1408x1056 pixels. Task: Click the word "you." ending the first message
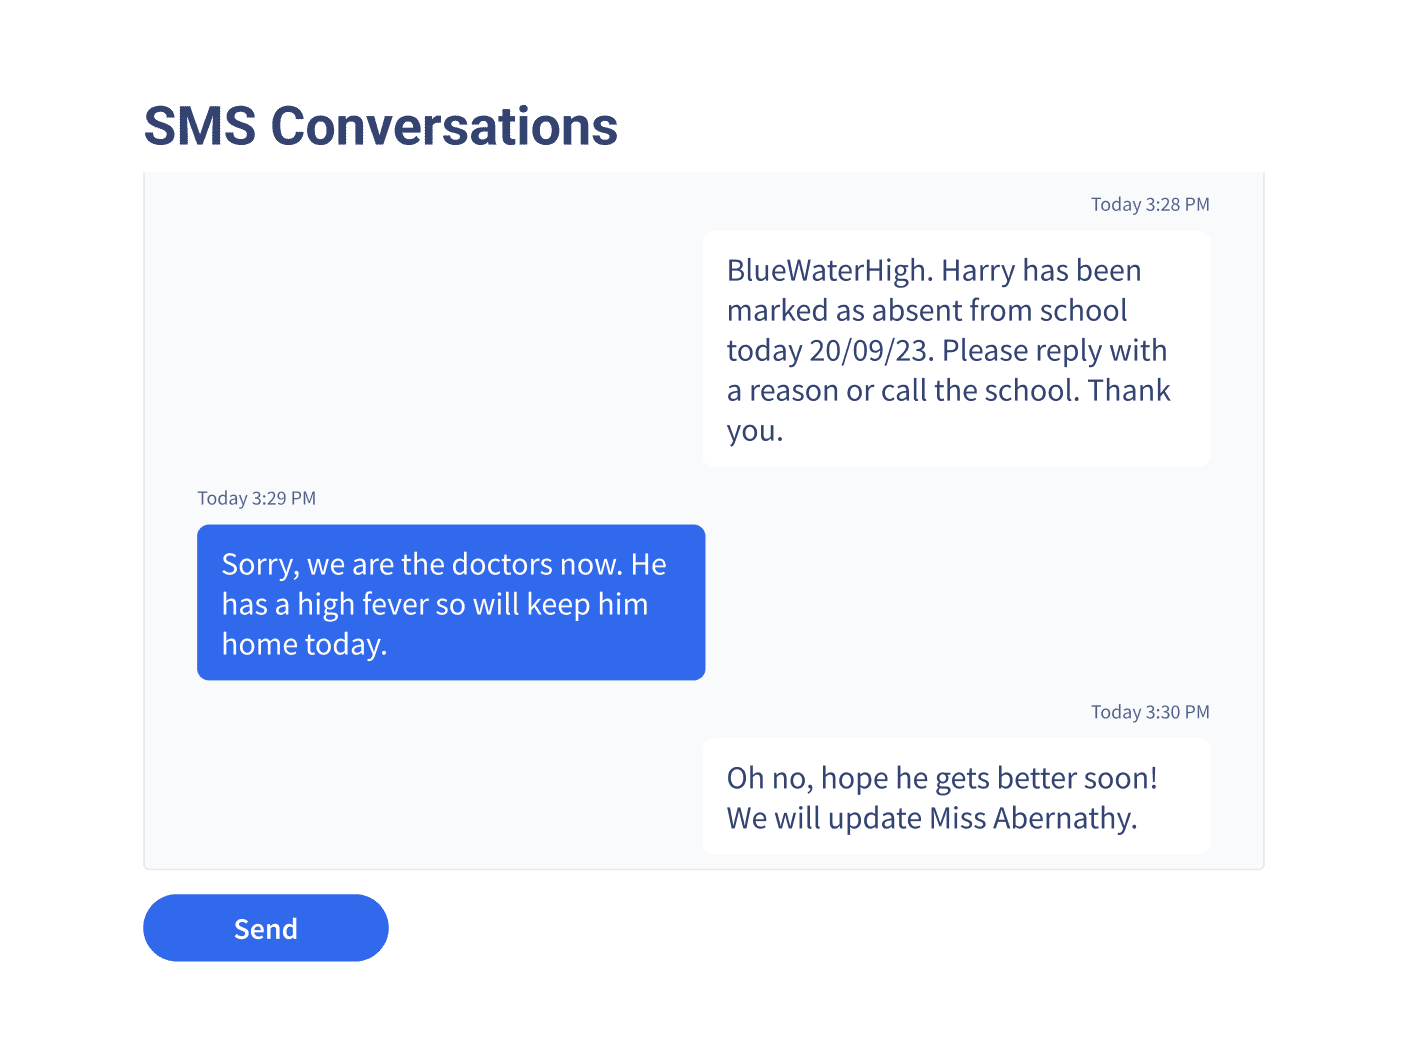coord(755,431)
